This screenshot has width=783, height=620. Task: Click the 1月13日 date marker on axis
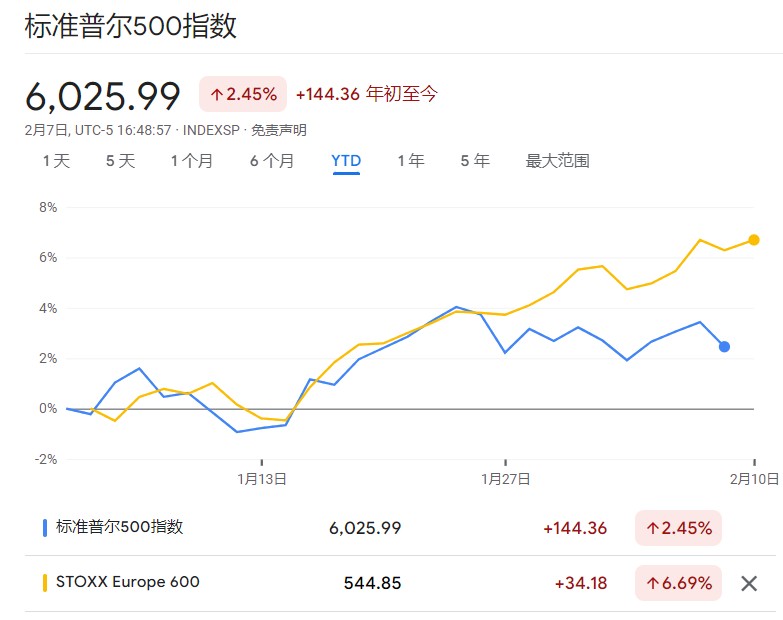point(262,479)
